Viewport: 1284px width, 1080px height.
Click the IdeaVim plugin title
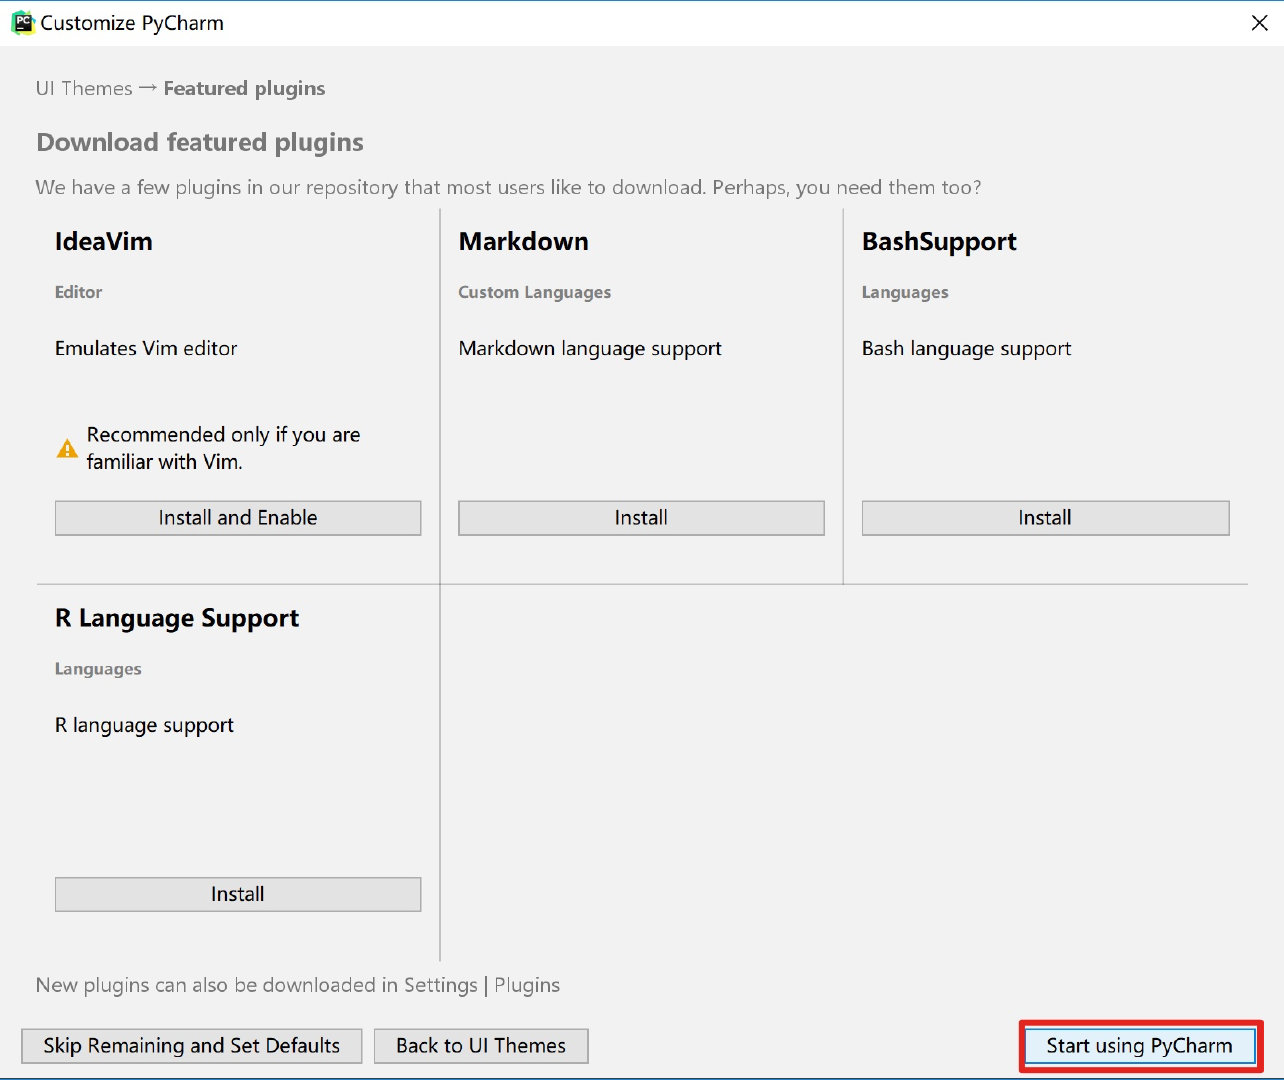point(104,241)
